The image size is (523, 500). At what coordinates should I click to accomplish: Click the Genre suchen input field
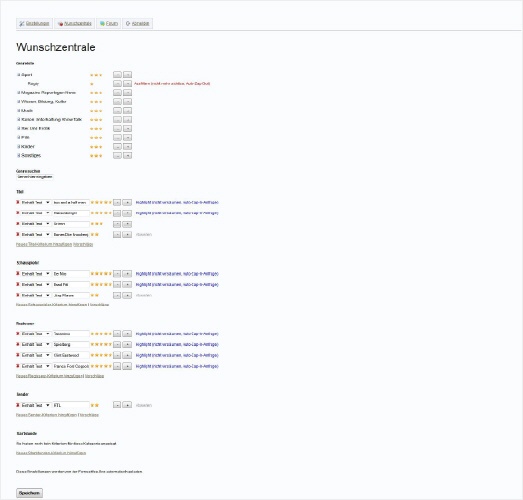[x=35, y=177]
